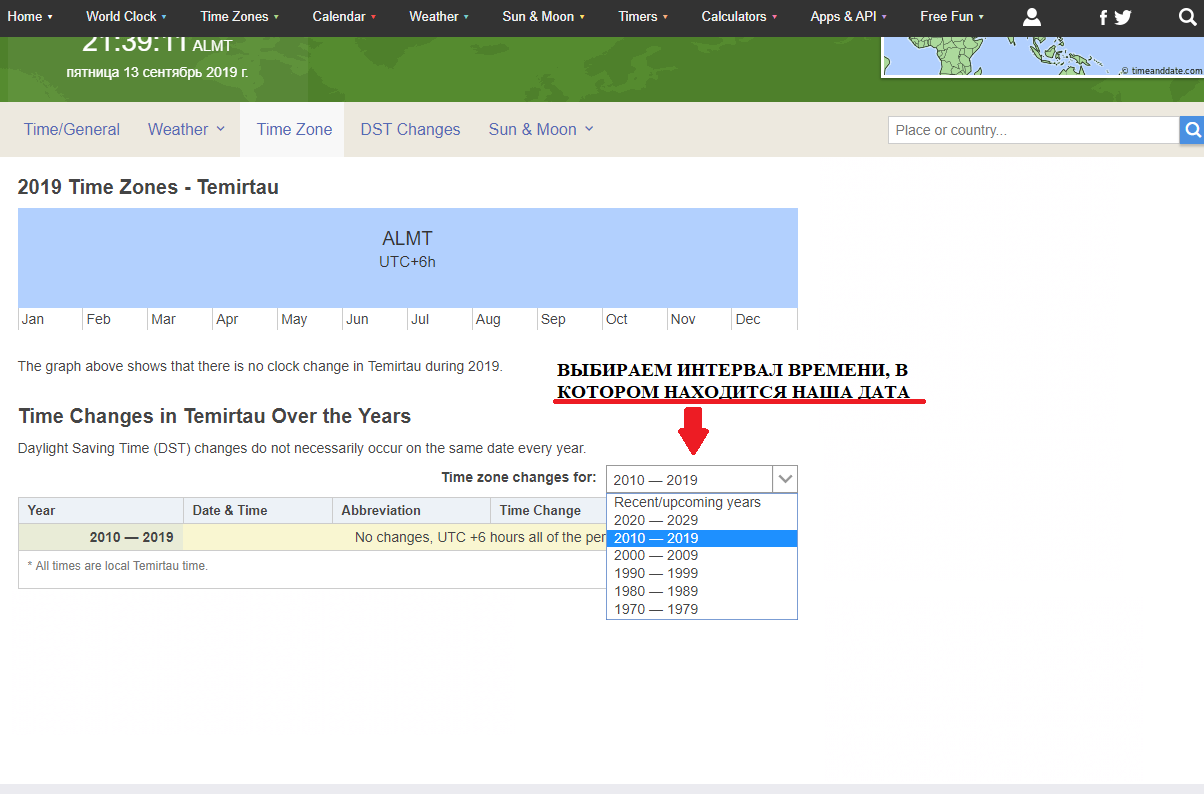Open the Free Fun menu
The height and width of the screenshot is (803, 1204).
pyautogui.click(x=952, y=17)
